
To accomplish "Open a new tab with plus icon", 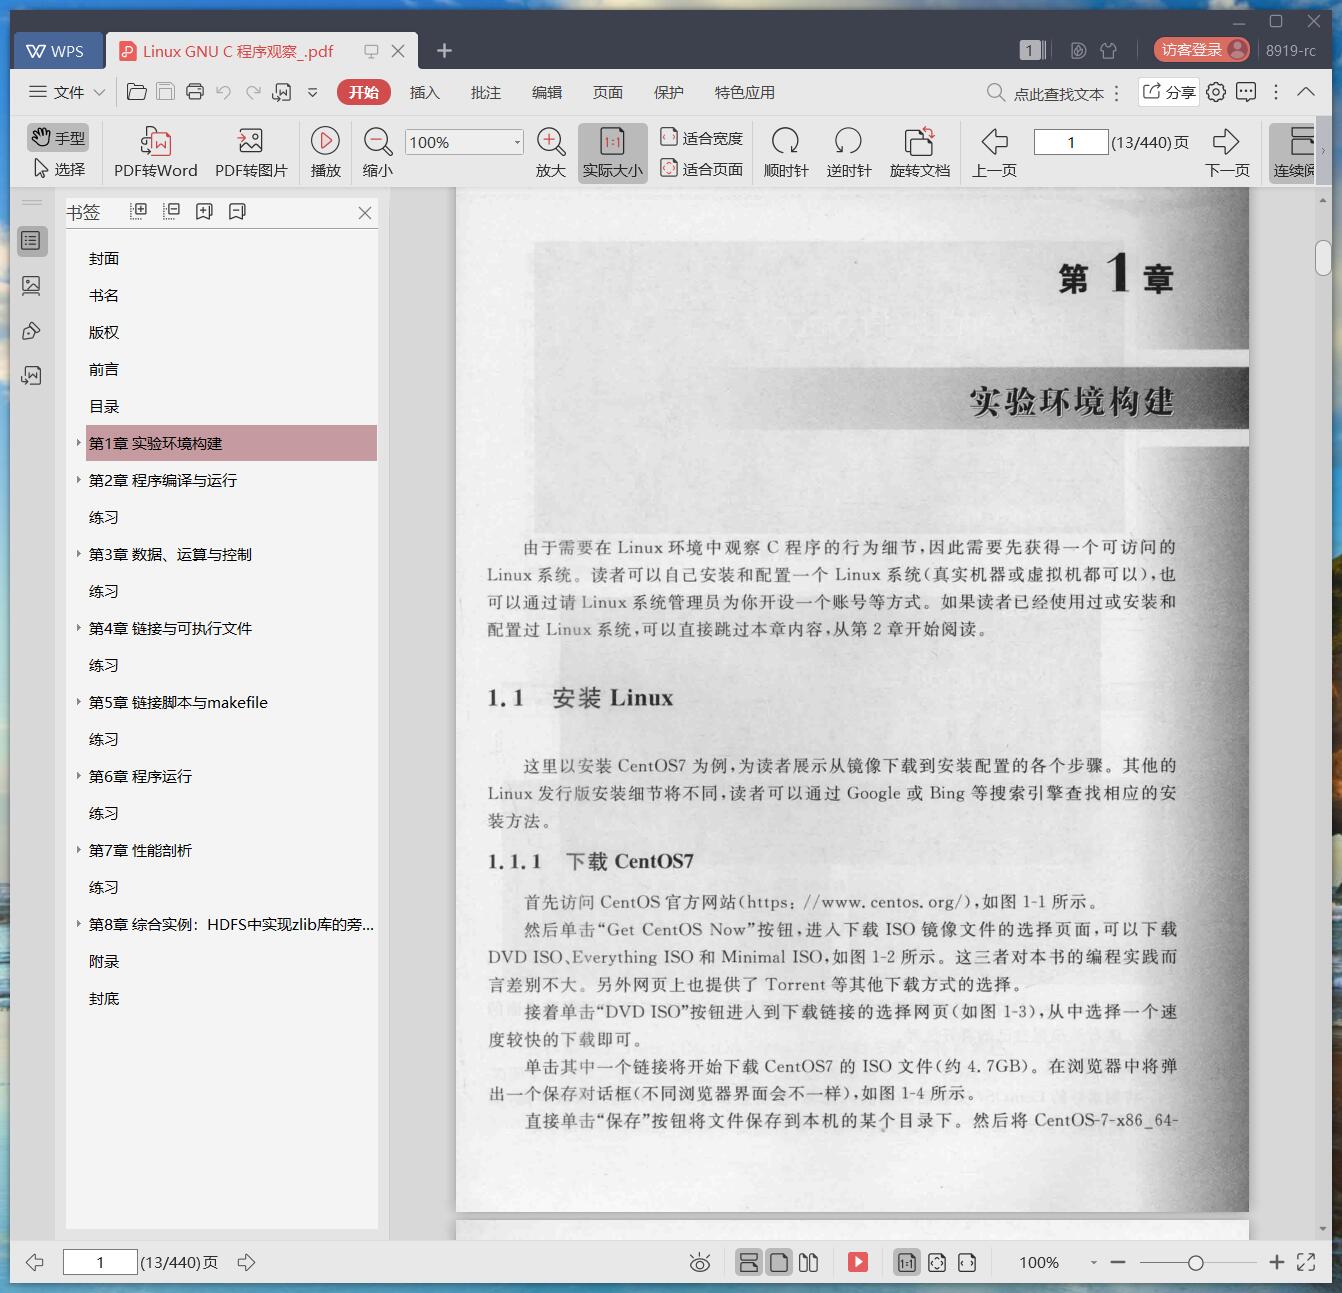I will point(444,50).
